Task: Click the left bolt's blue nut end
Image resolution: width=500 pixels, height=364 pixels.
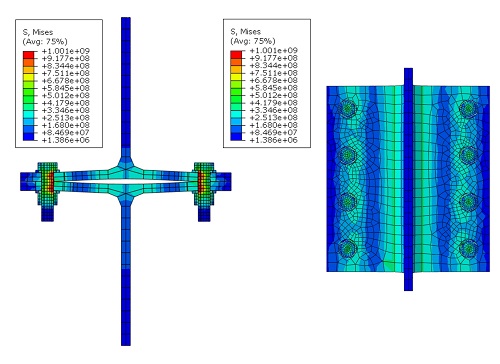Action: [x=47, y=214]
